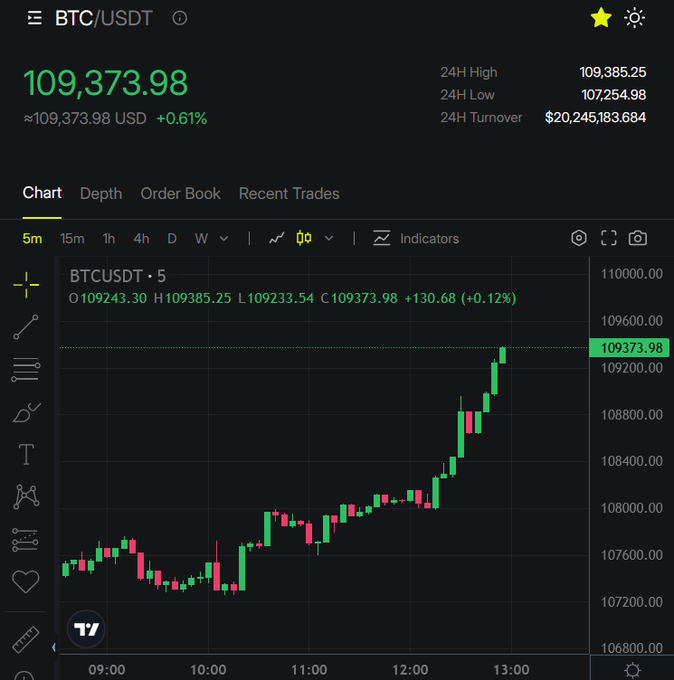Switch to the W weekly interval

click(x=201, y=239)
